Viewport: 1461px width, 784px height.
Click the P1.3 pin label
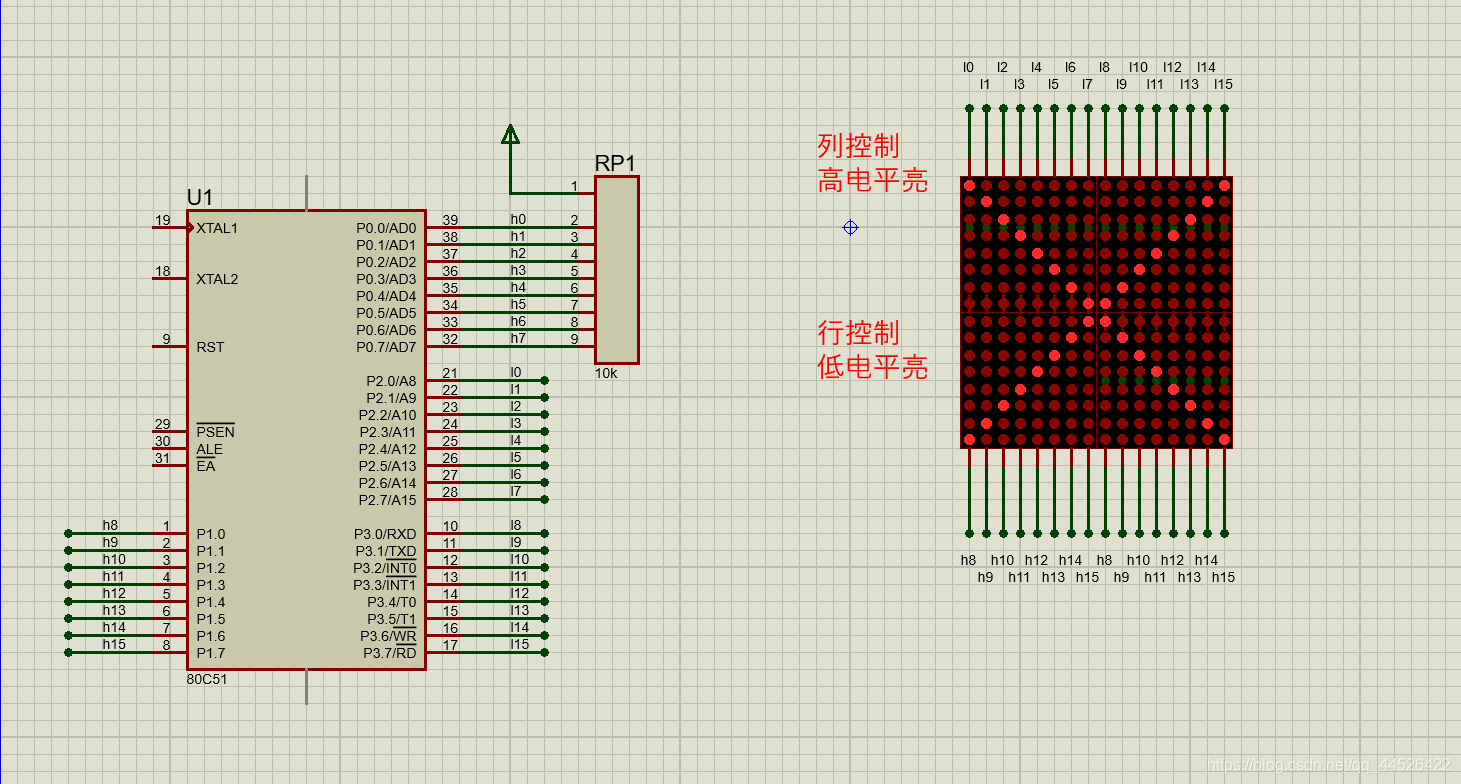tap(210, 585)
